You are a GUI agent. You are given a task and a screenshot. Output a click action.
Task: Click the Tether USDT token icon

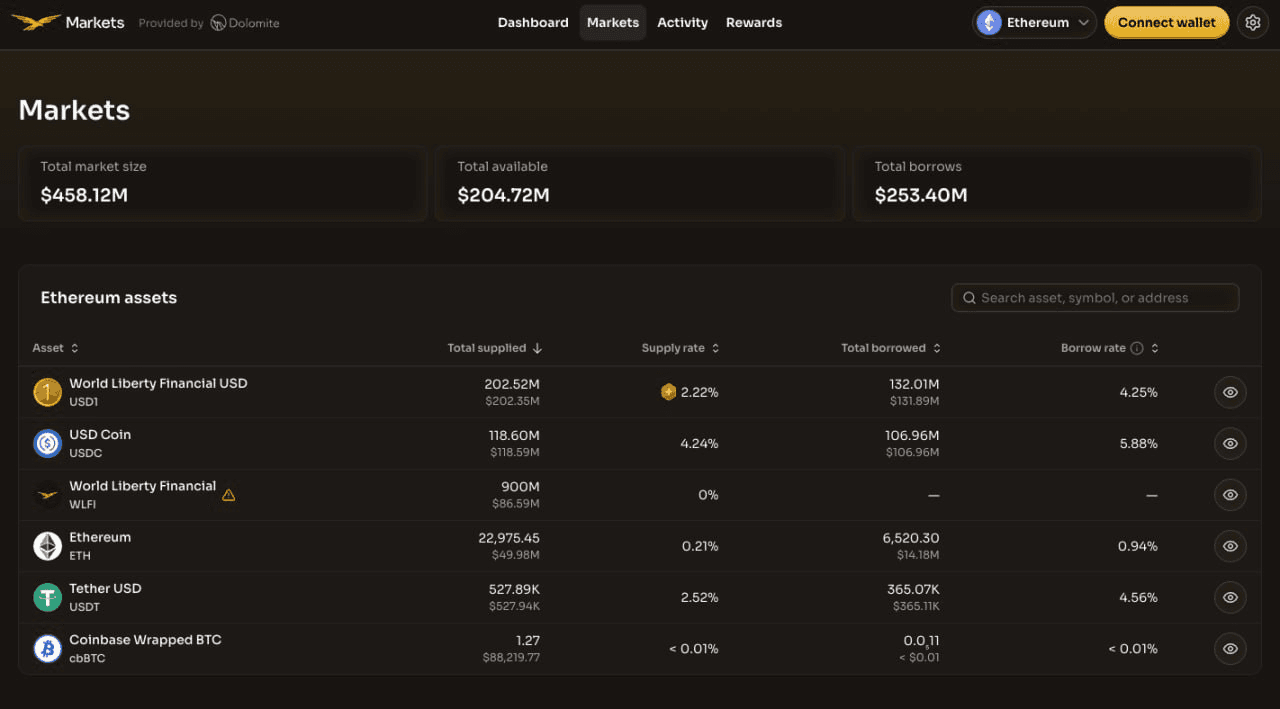(47, 597)
